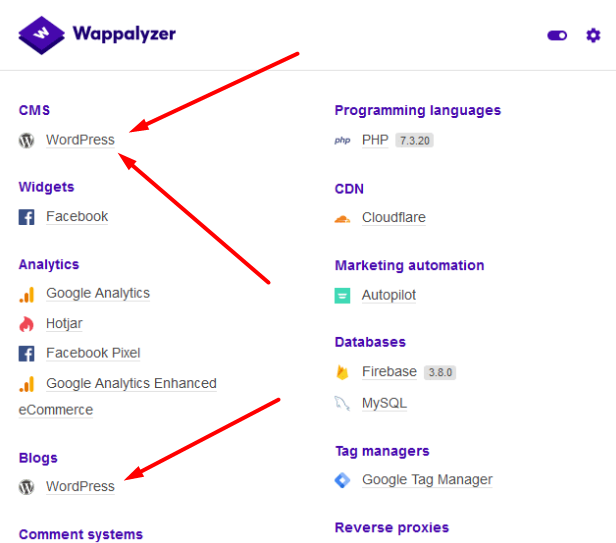The height and width of the screenshot is (543, 616).
Task: Click the Facebook icon under Widgets
Action: tap(26, 217)
